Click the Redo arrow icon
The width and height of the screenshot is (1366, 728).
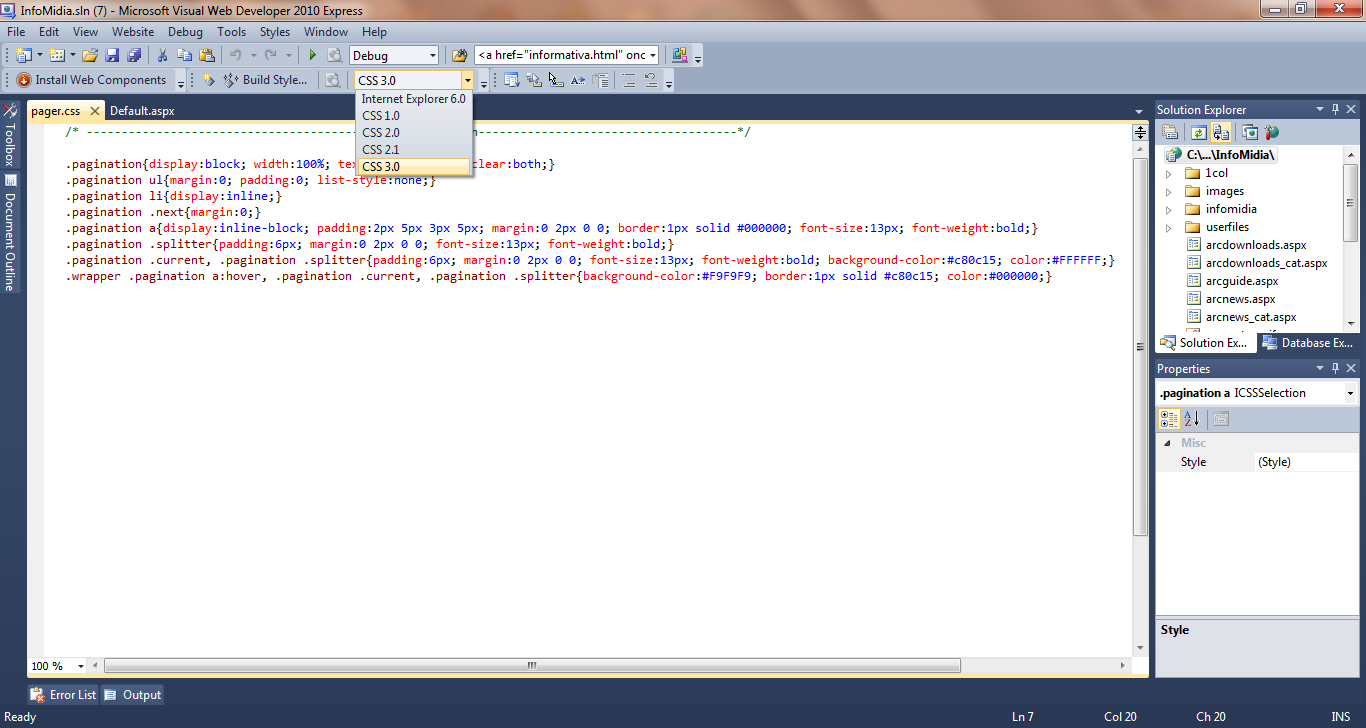click(271, 55)
